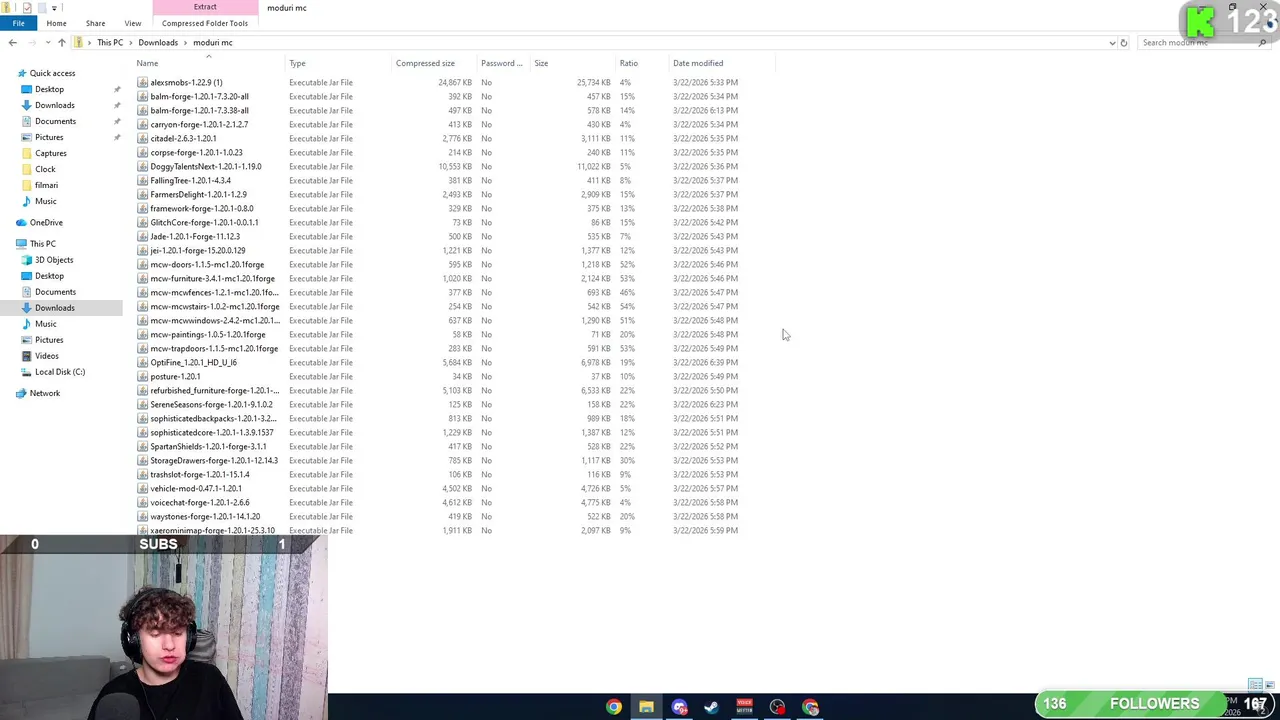
Task: Go back with the Back arrow
Action: tap(12, 43)
